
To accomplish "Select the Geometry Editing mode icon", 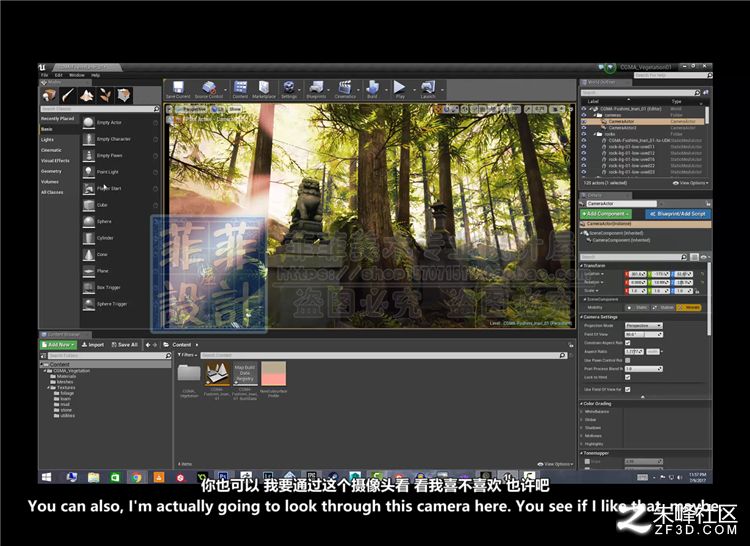I will click(x=123, y=96).
